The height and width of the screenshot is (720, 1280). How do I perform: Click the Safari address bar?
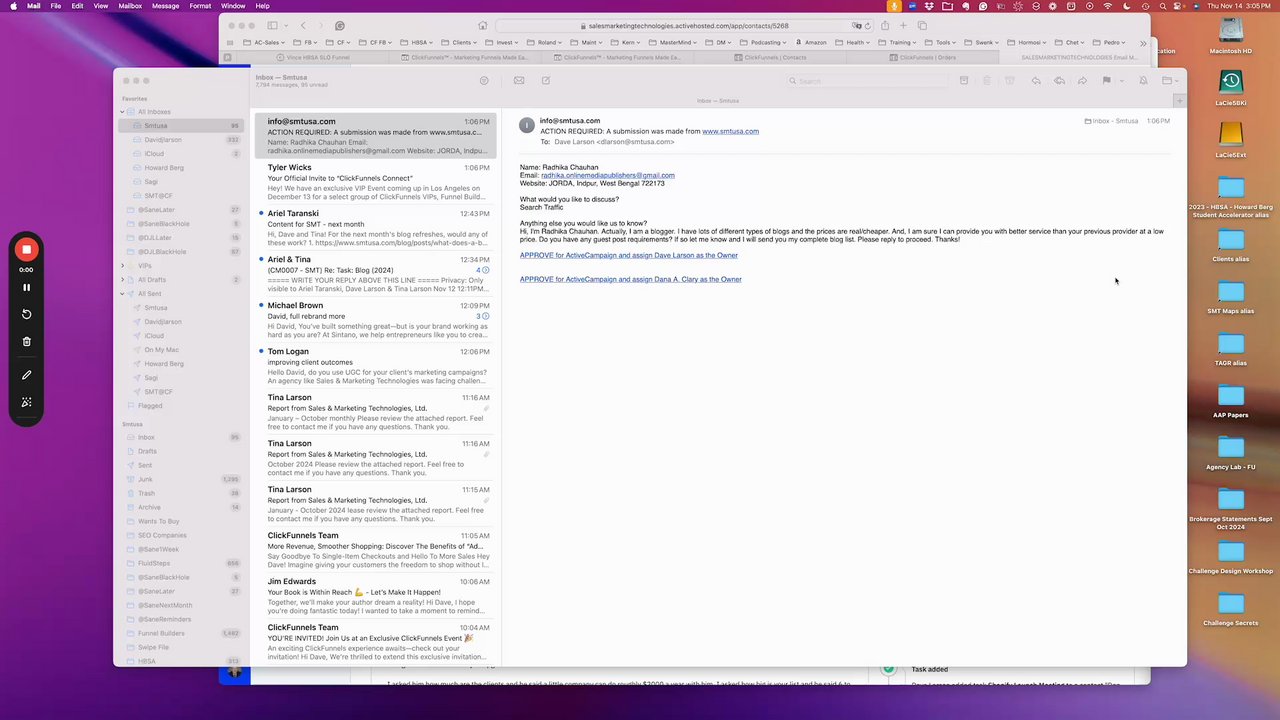coord(685,26)
